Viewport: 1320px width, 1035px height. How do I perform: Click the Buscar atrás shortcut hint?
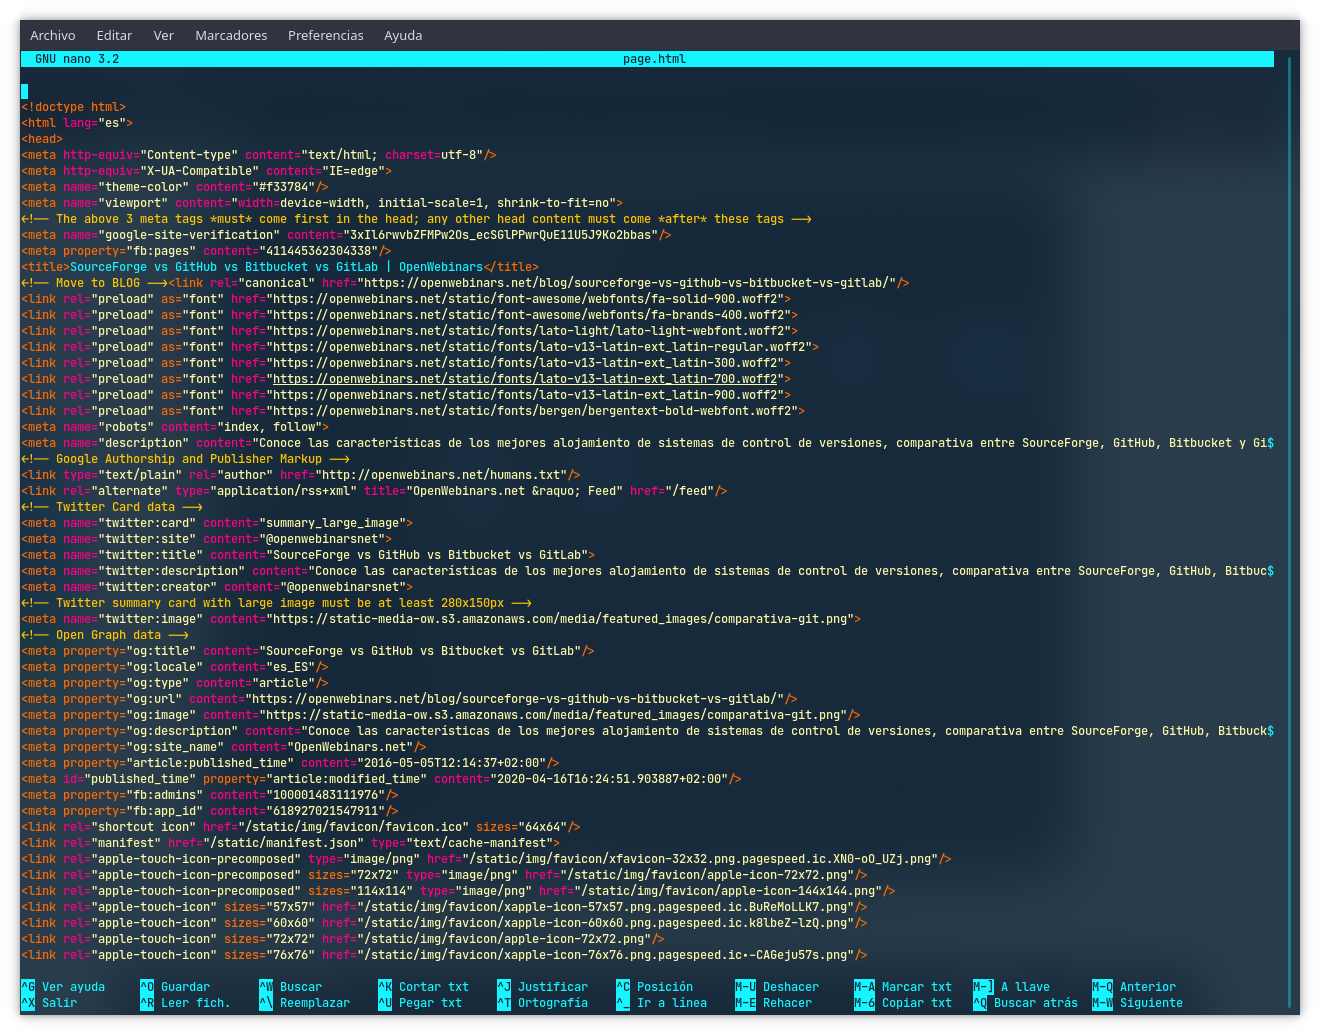point(1025,1003)
